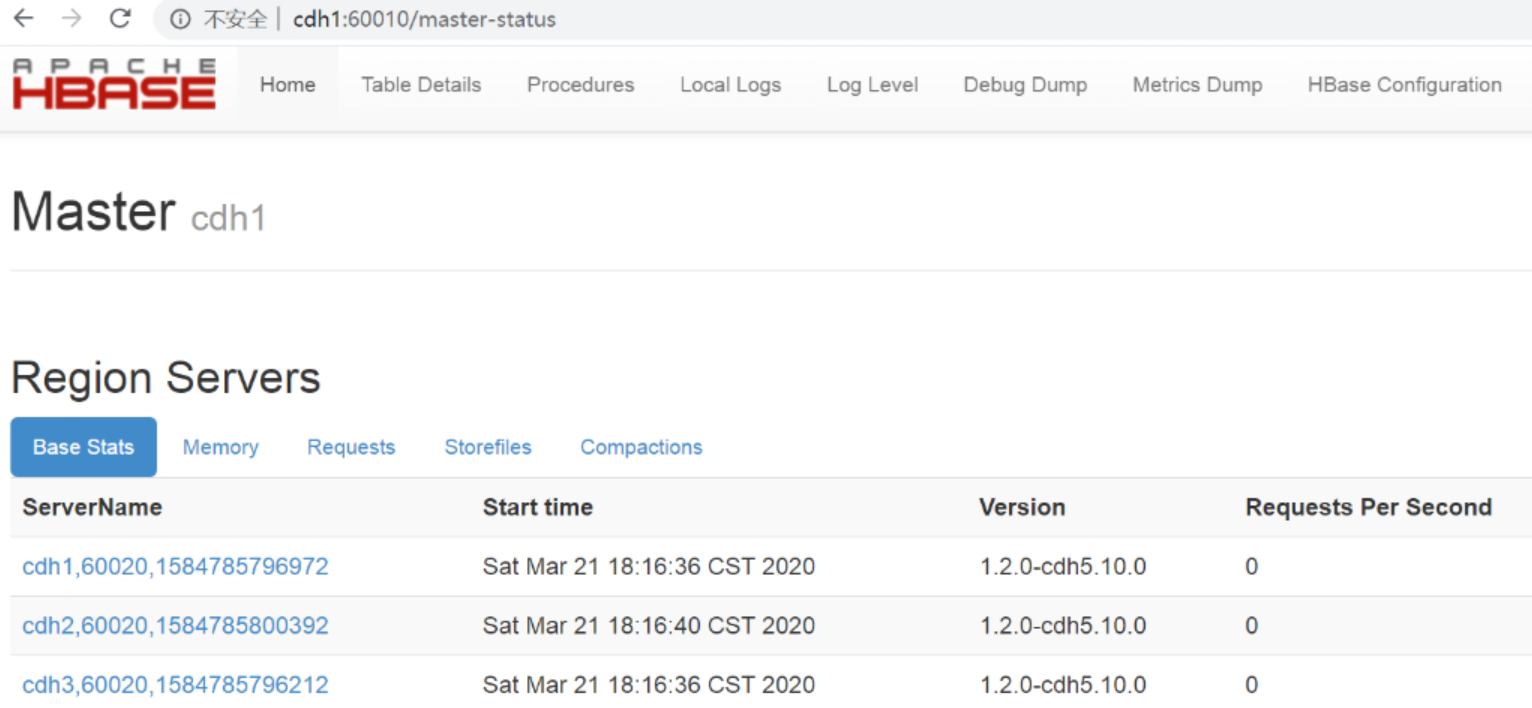The width and height of the screenshot is (1532, 708).
Task: Open region server cdh3,60020,1584785796212 link
Action: click(175, 685)
